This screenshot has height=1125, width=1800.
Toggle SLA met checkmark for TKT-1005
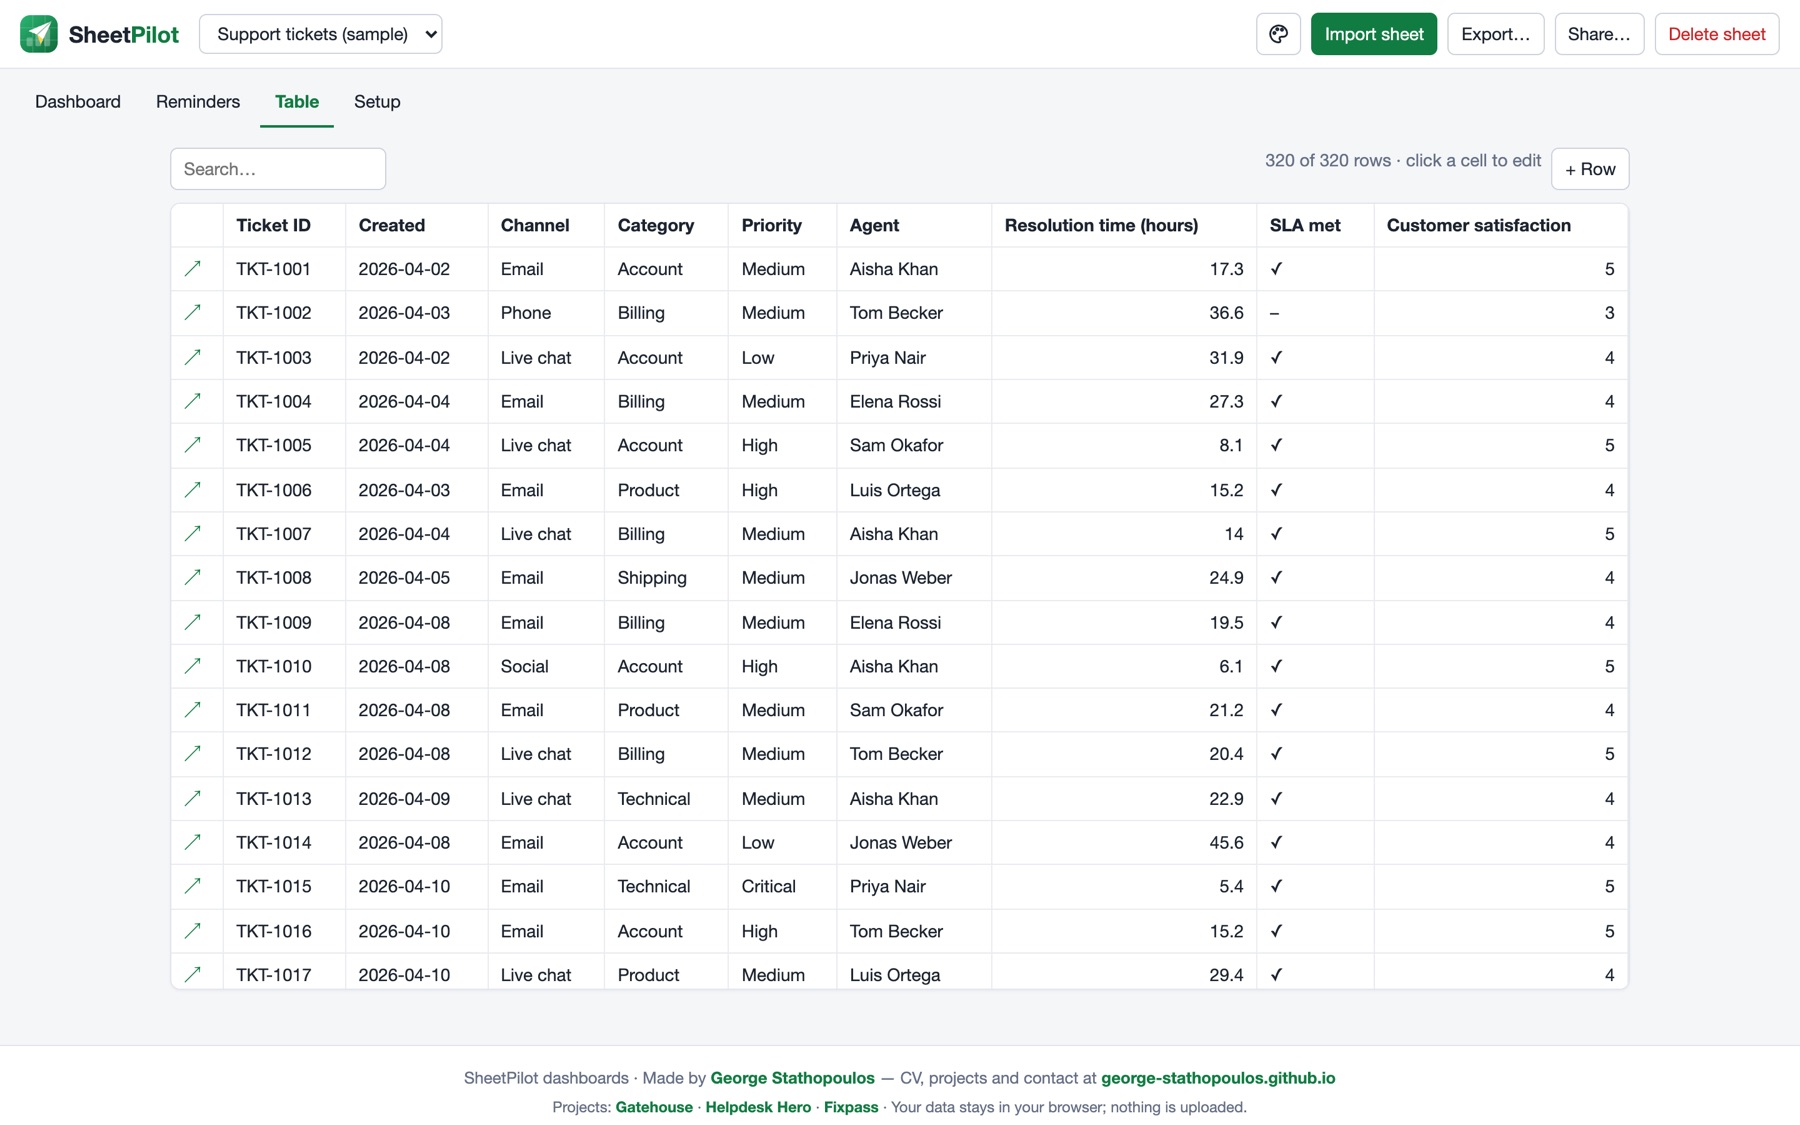1276,445
